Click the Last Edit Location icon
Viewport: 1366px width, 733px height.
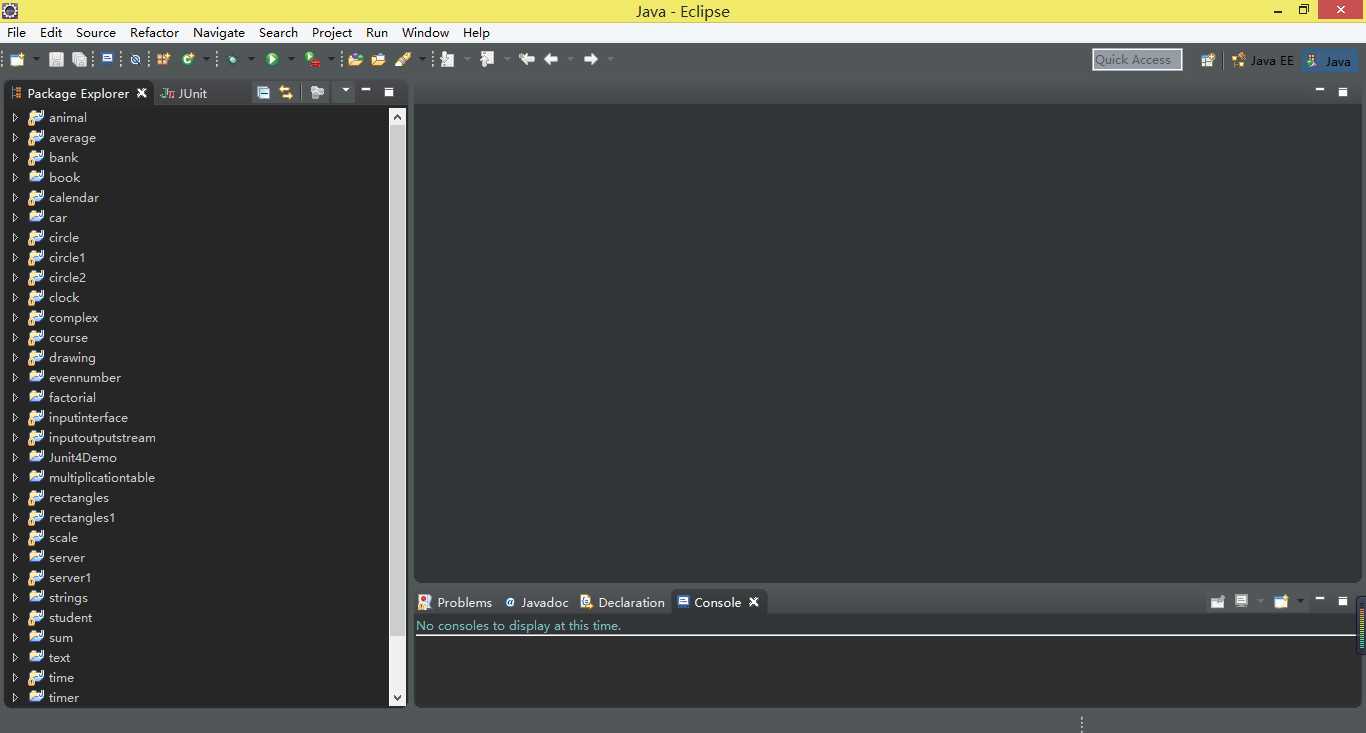click(x=527, y=60)
